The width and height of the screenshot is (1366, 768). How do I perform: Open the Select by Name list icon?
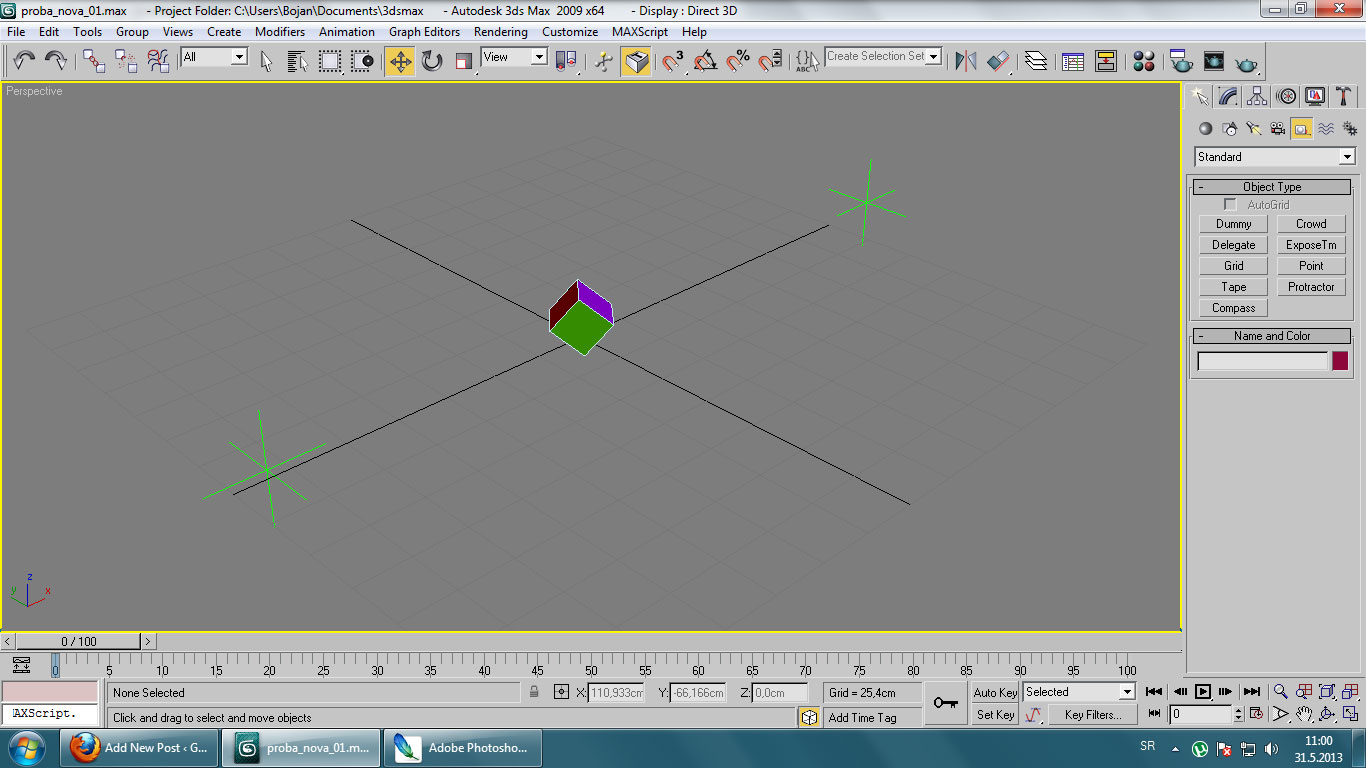pos(298,61)
